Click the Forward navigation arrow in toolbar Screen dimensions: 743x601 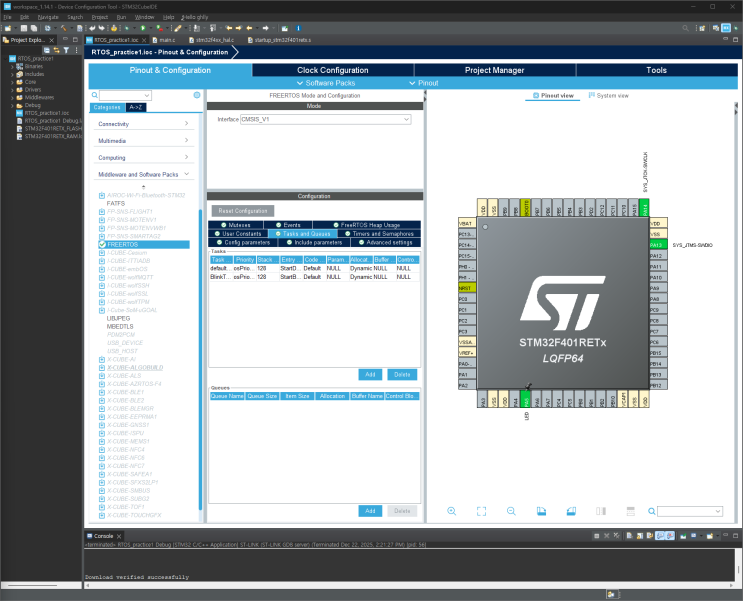click(x=265, y=28)
